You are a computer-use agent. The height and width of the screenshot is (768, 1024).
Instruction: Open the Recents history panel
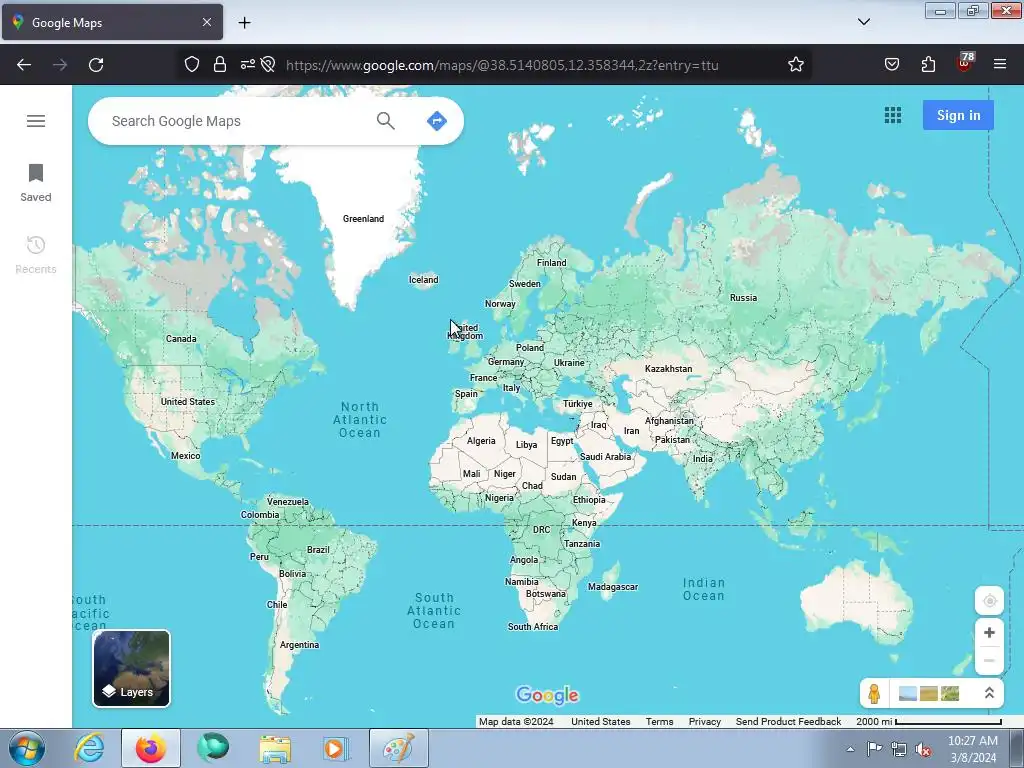pos(36,255)
